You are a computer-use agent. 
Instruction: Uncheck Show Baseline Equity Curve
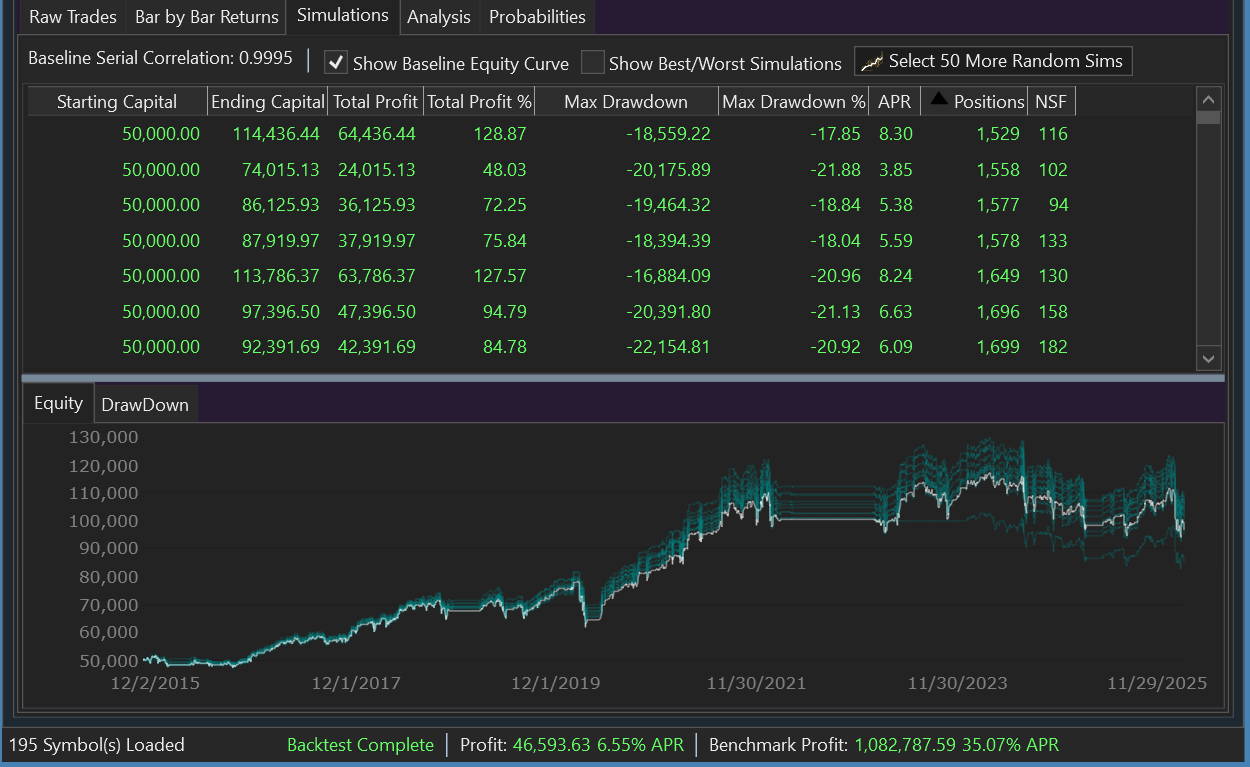337,63
